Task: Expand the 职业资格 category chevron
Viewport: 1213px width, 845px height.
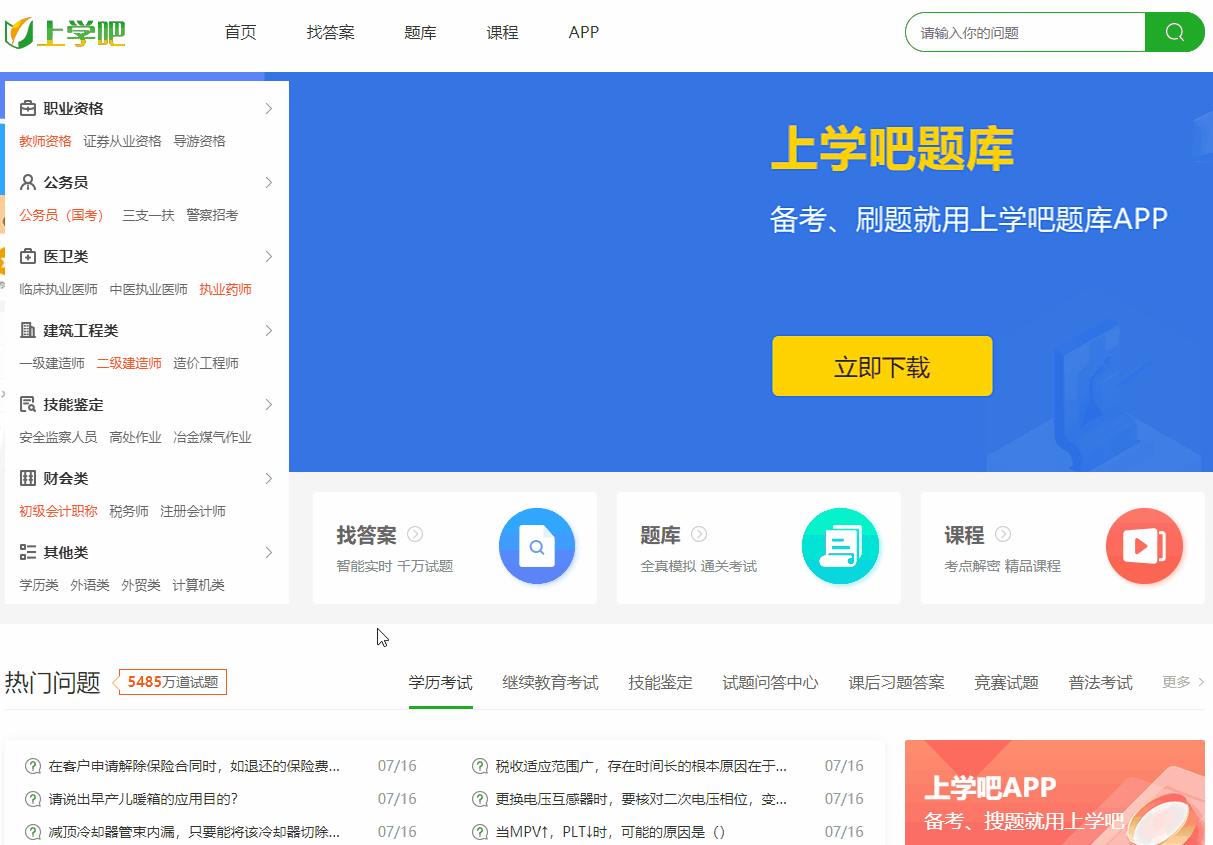Action: click(269, 108)
